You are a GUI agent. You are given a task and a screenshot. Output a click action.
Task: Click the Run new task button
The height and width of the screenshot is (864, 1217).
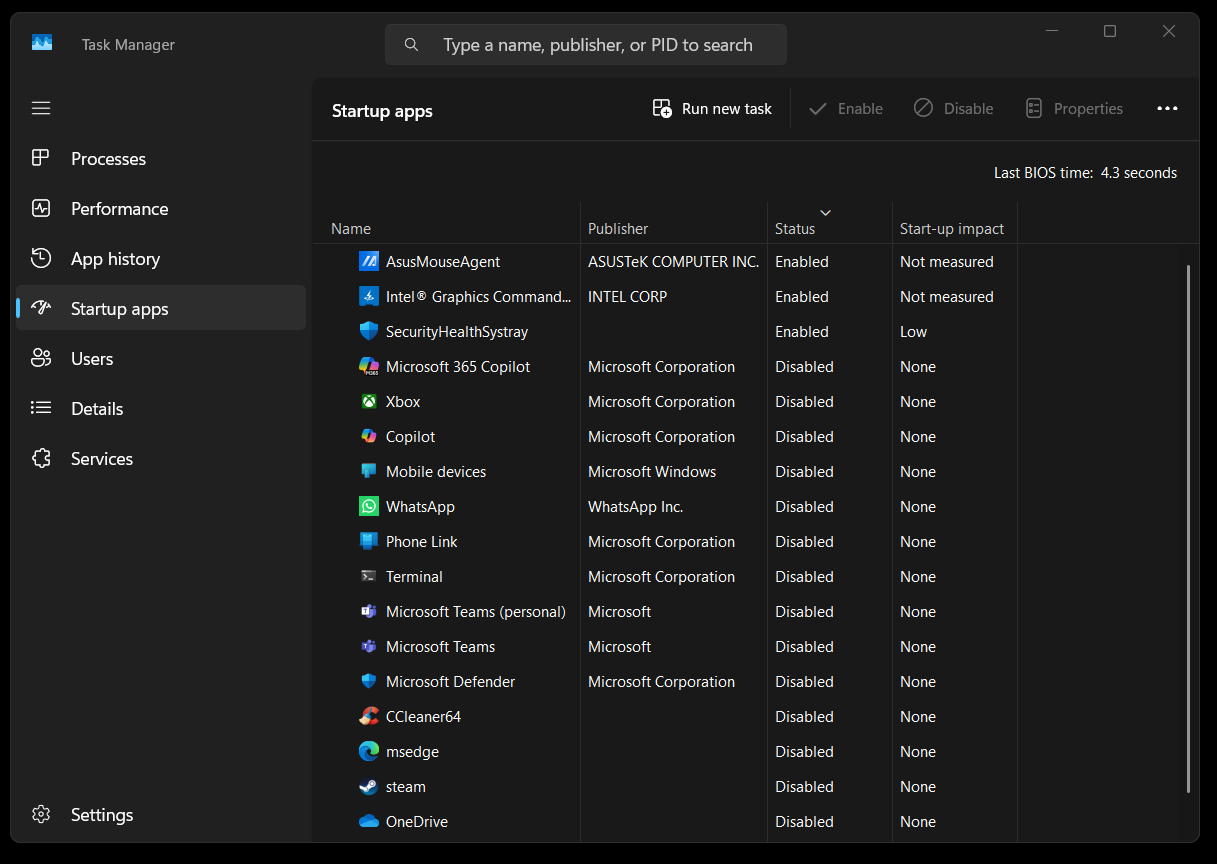[x=712, y=109]
